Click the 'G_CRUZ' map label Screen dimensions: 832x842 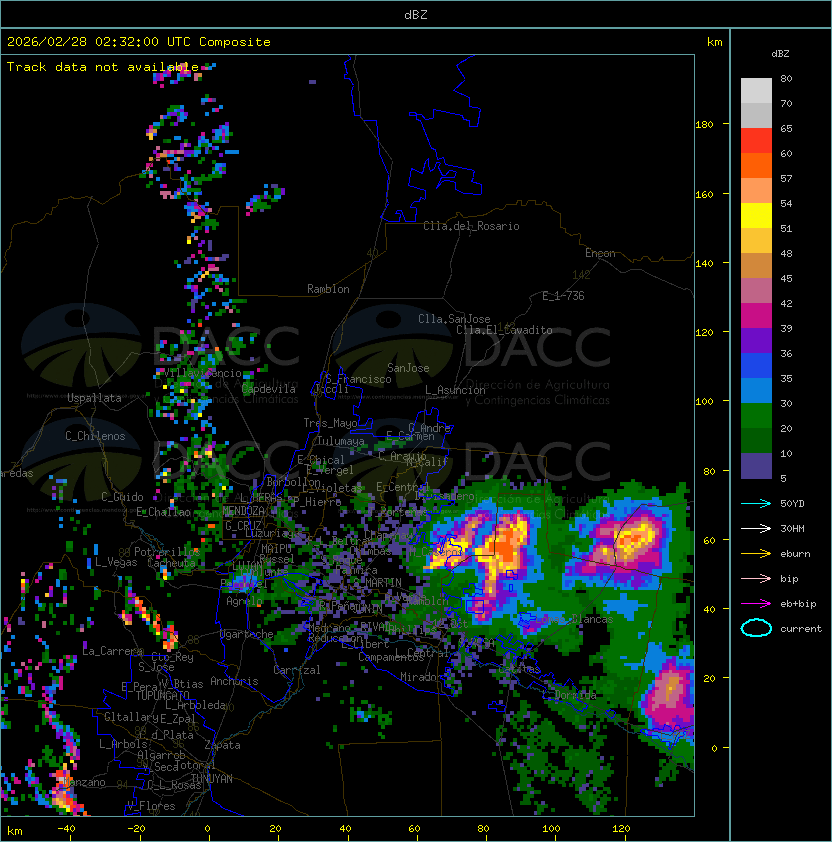243,526
